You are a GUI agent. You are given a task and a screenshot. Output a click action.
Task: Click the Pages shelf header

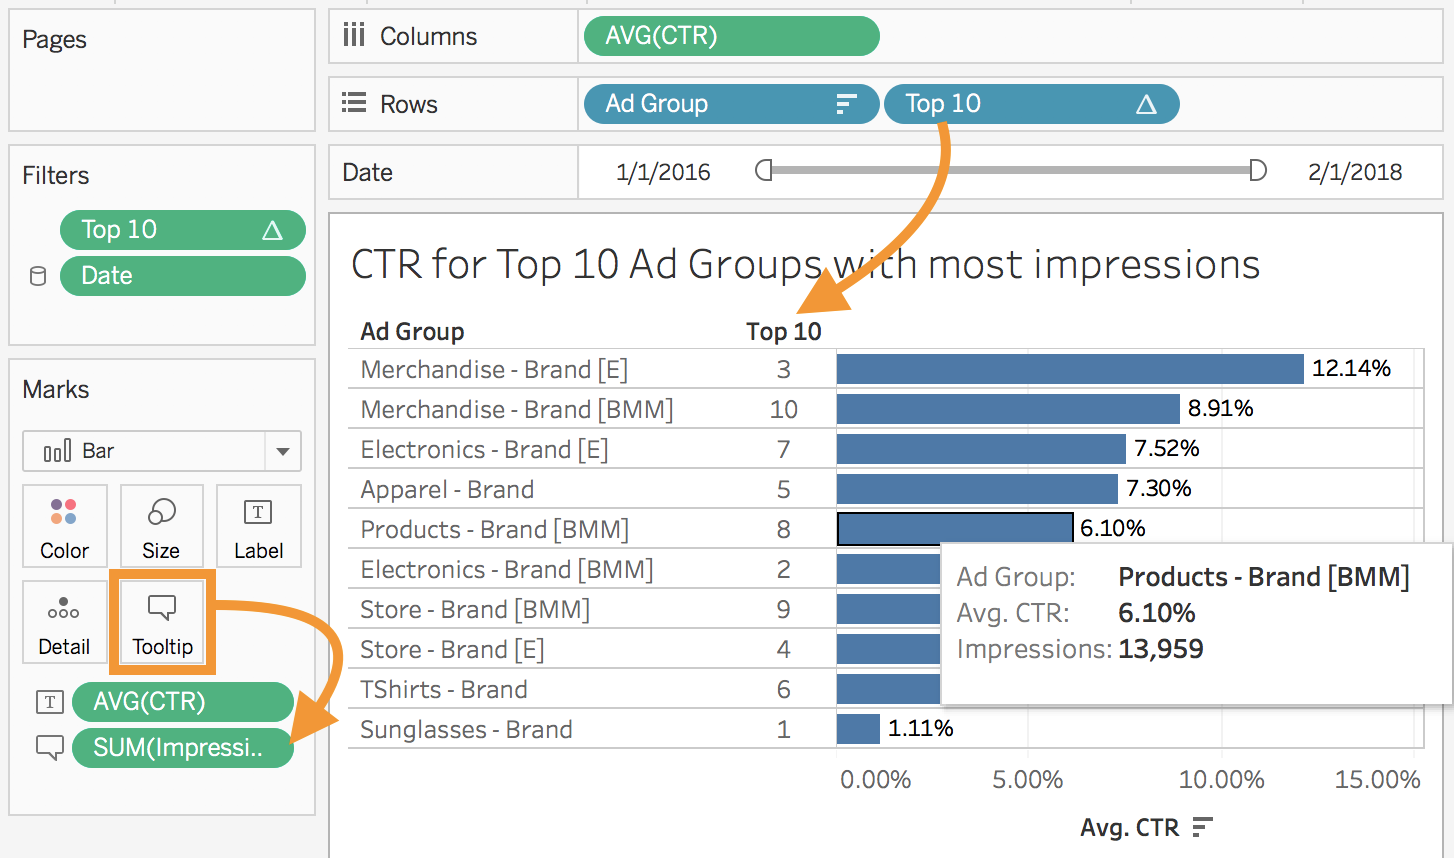pos(54,40)
